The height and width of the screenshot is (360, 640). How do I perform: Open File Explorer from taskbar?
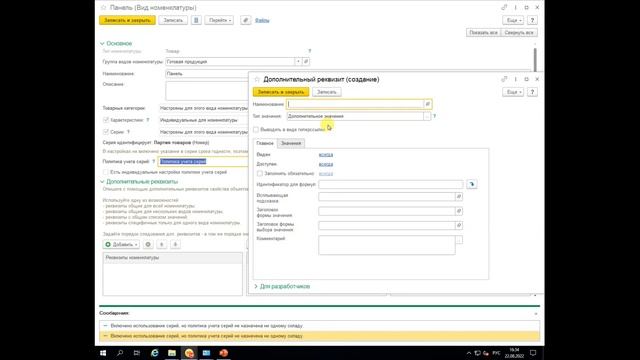[172, 353]
